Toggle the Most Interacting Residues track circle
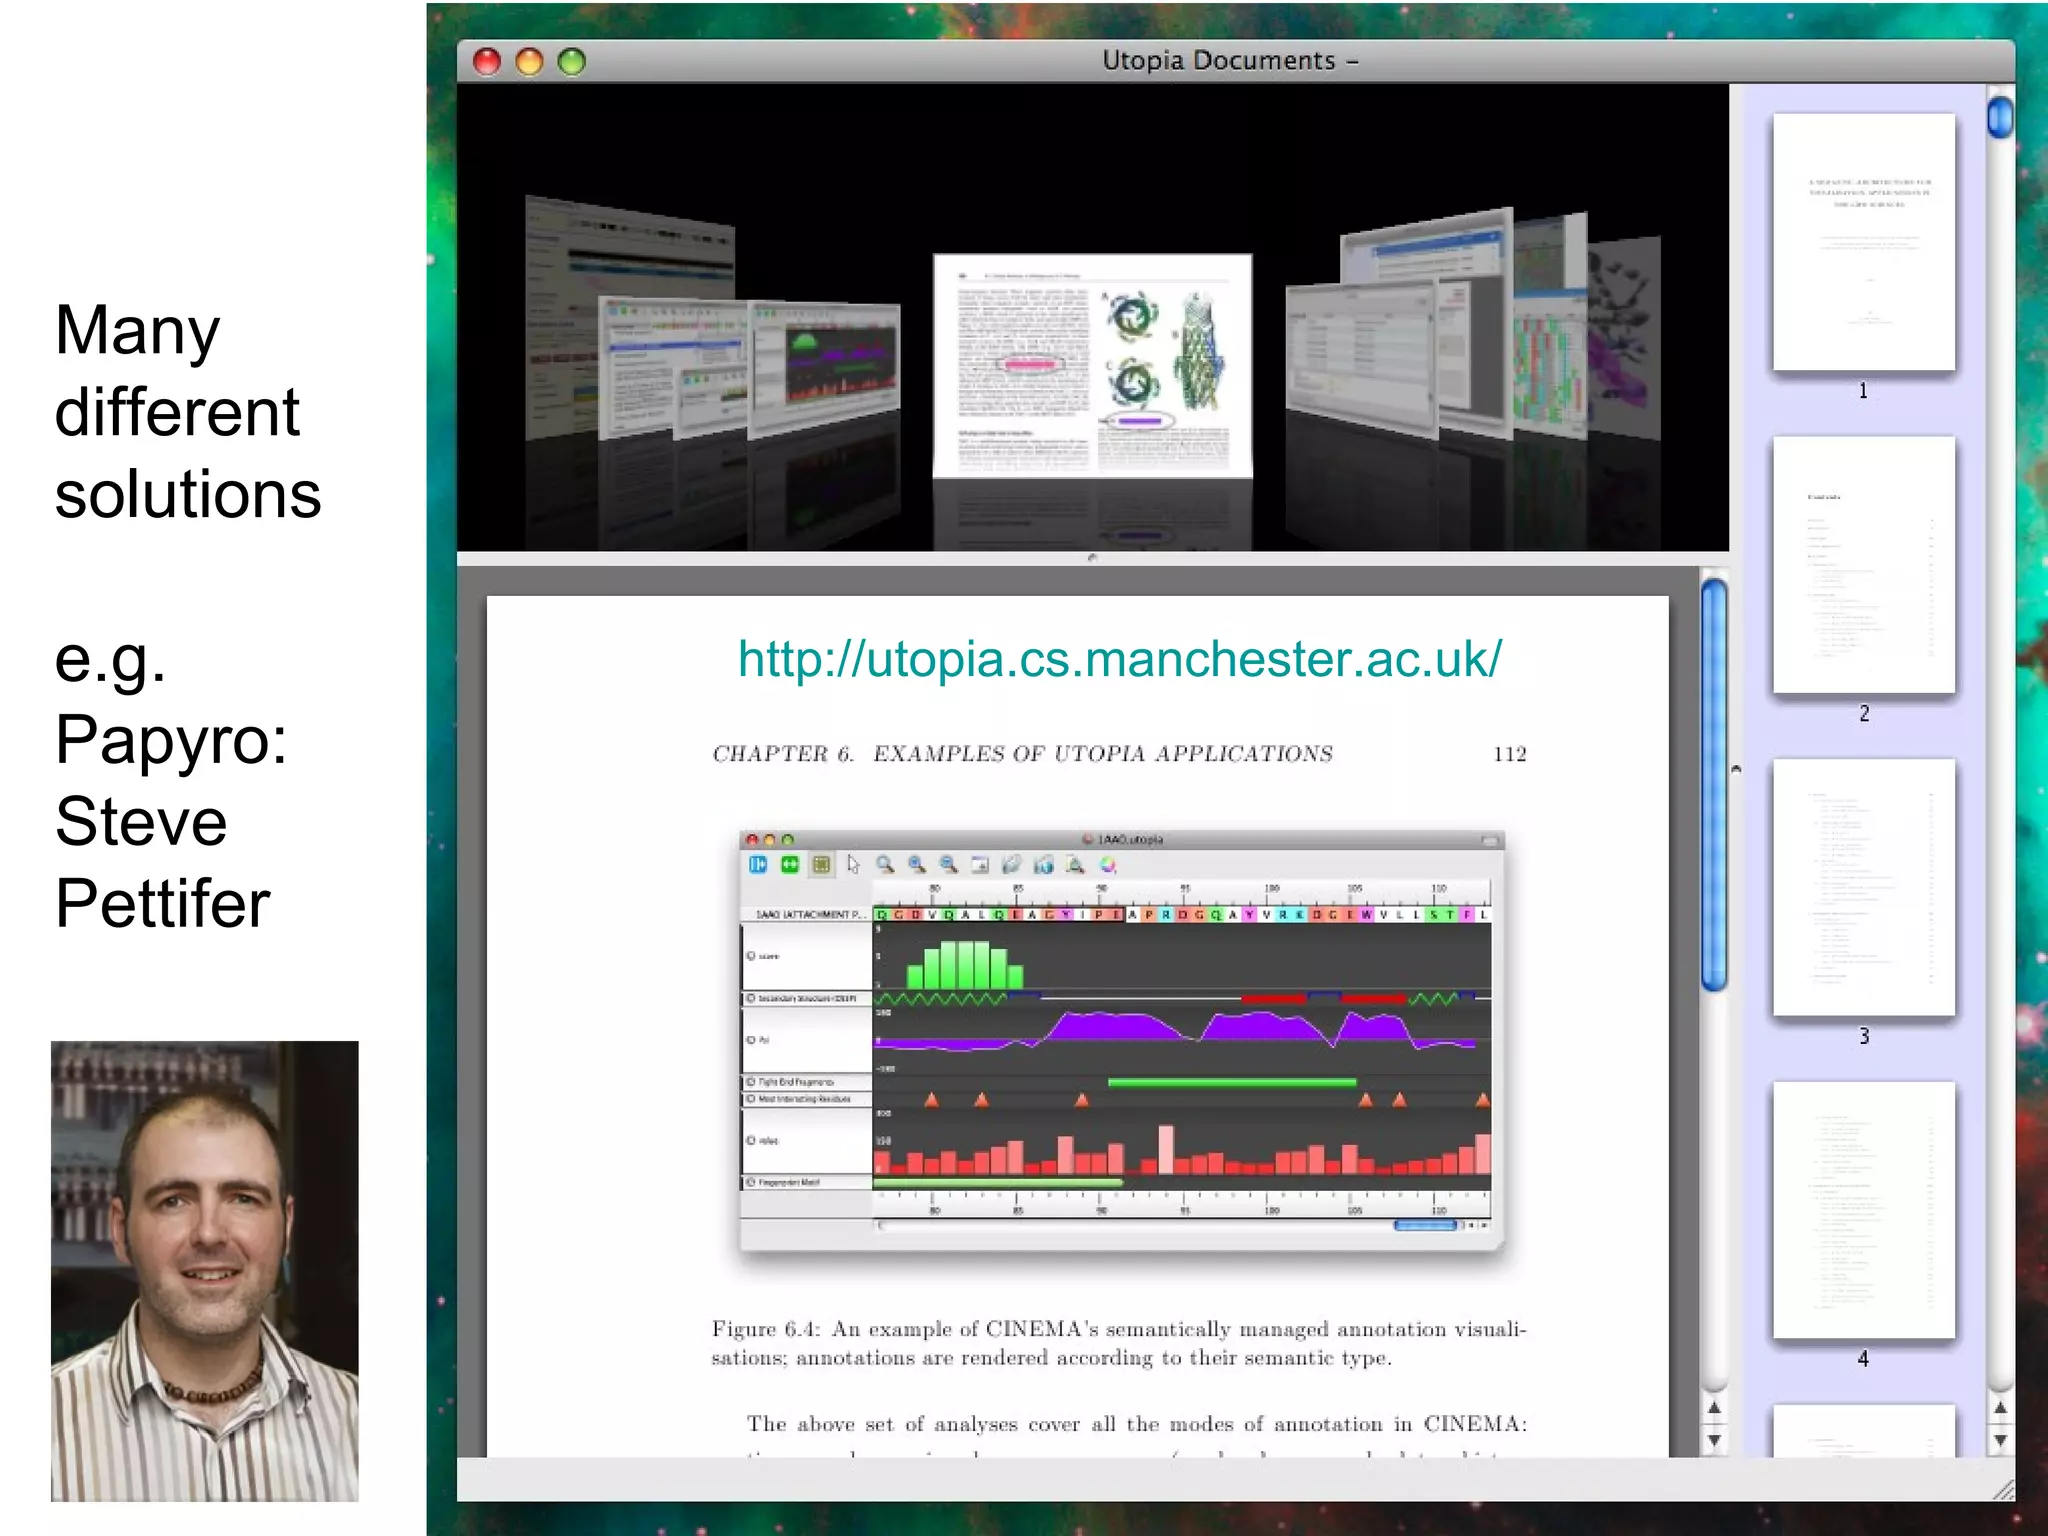This screenshot has width=2048, height=1536. click(751, 1099)
